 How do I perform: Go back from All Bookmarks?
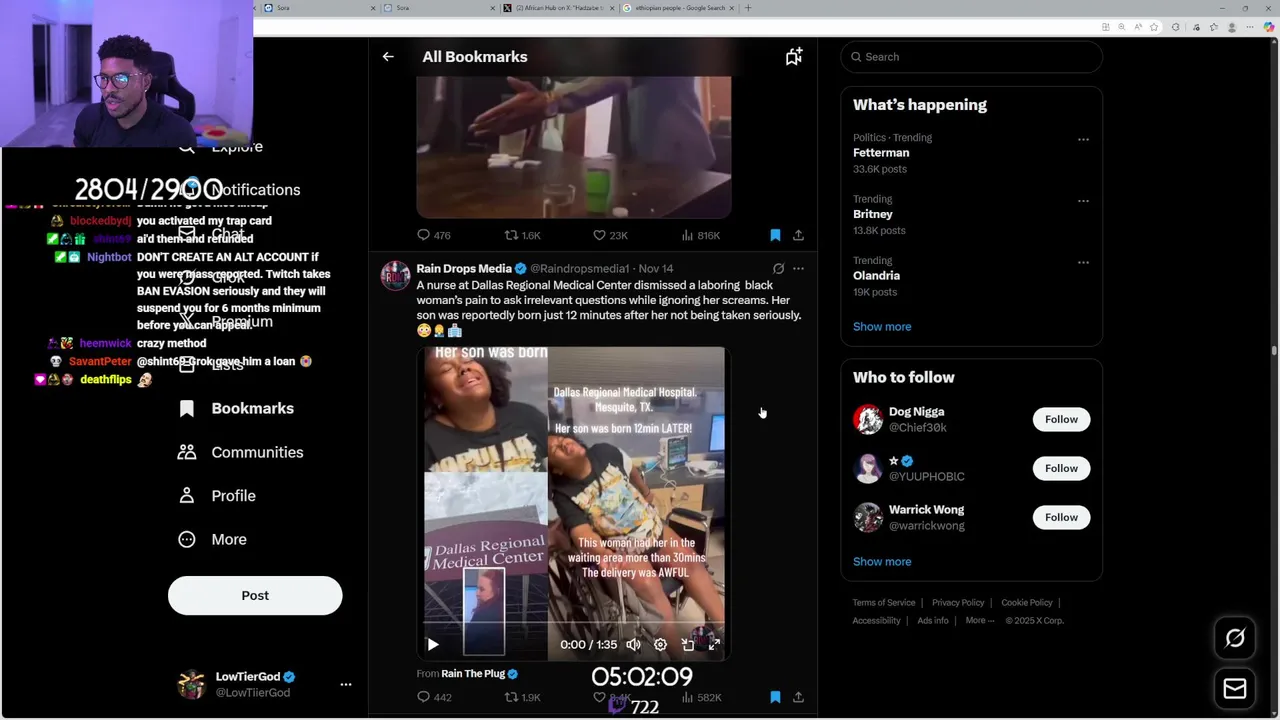pyautogui.click(x=388, y=57)
